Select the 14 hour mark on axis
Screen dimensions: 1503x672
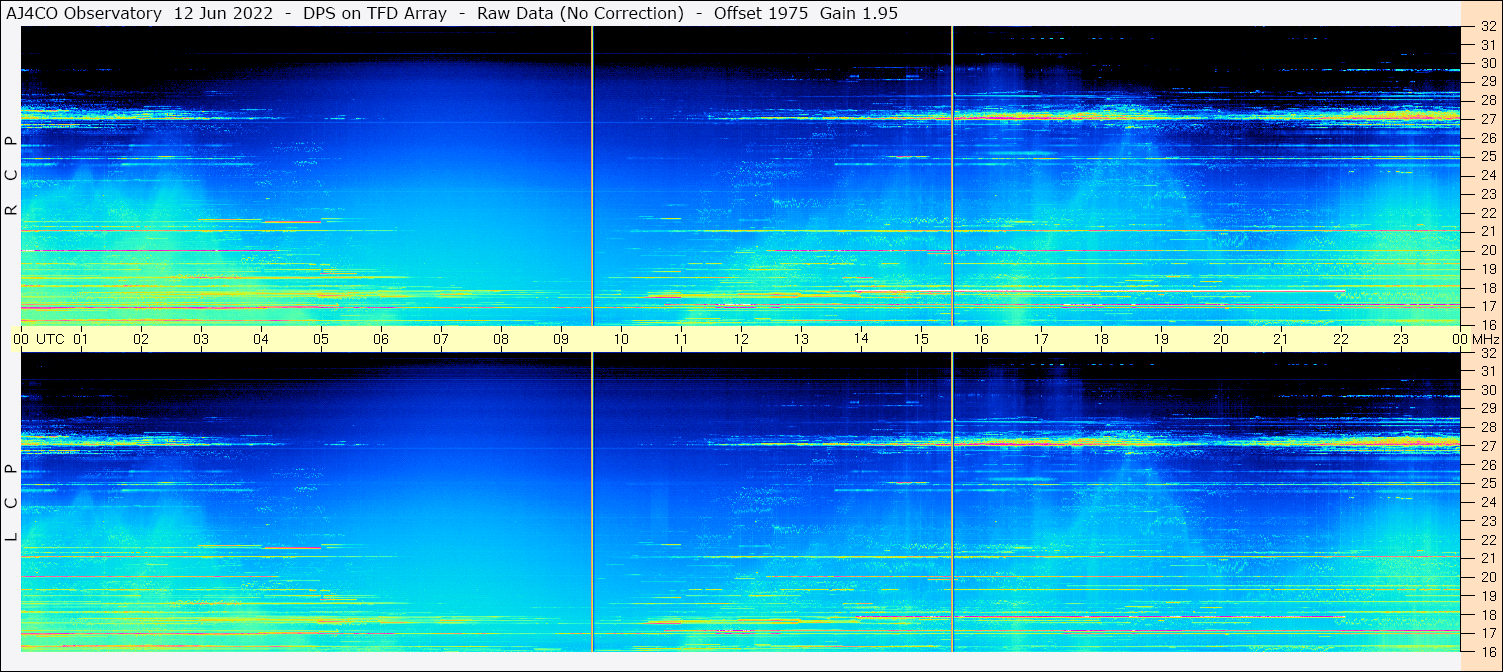tap(861, 339)
